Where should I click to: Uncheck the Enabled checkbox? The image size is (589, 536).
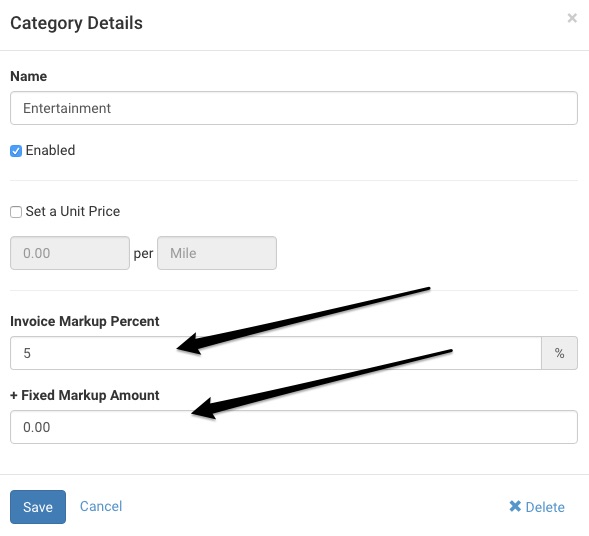(16, 151)
